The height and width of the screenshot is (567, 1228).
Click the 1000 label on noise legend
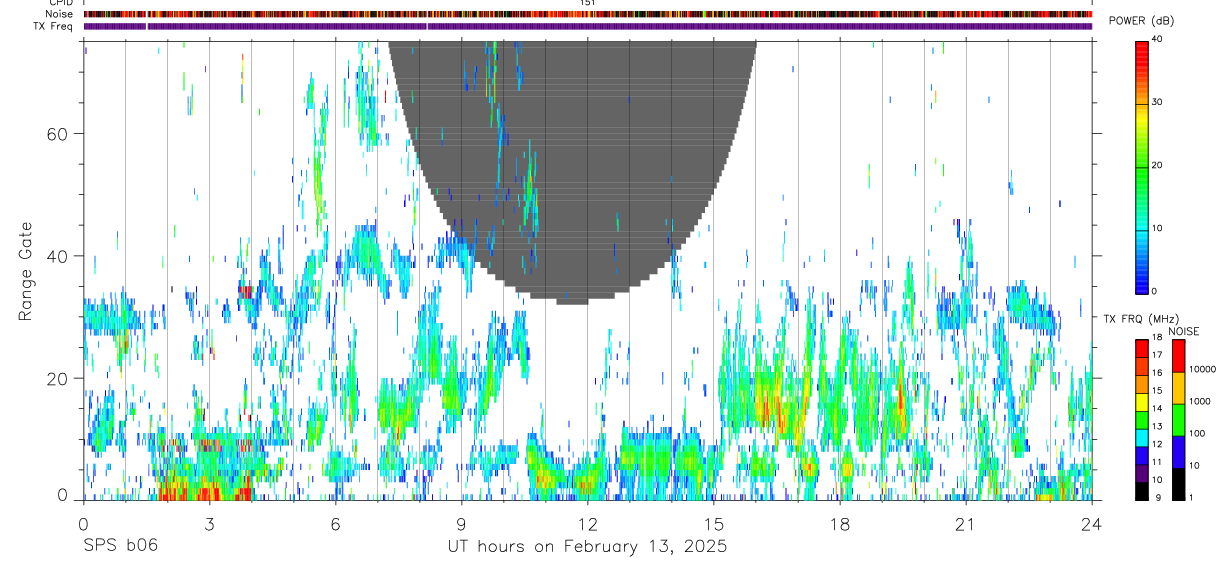point(1201,401)
